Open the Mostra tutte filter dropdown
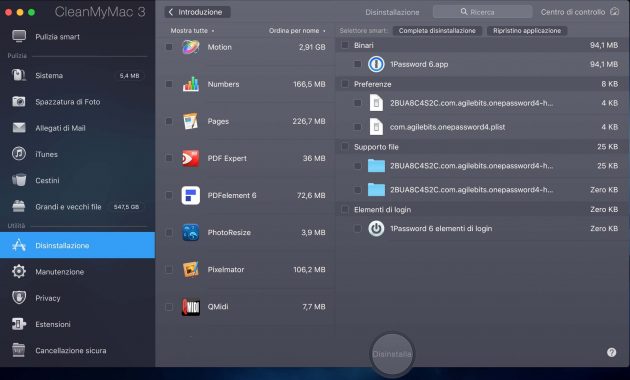630x380 pixels. 192,31
